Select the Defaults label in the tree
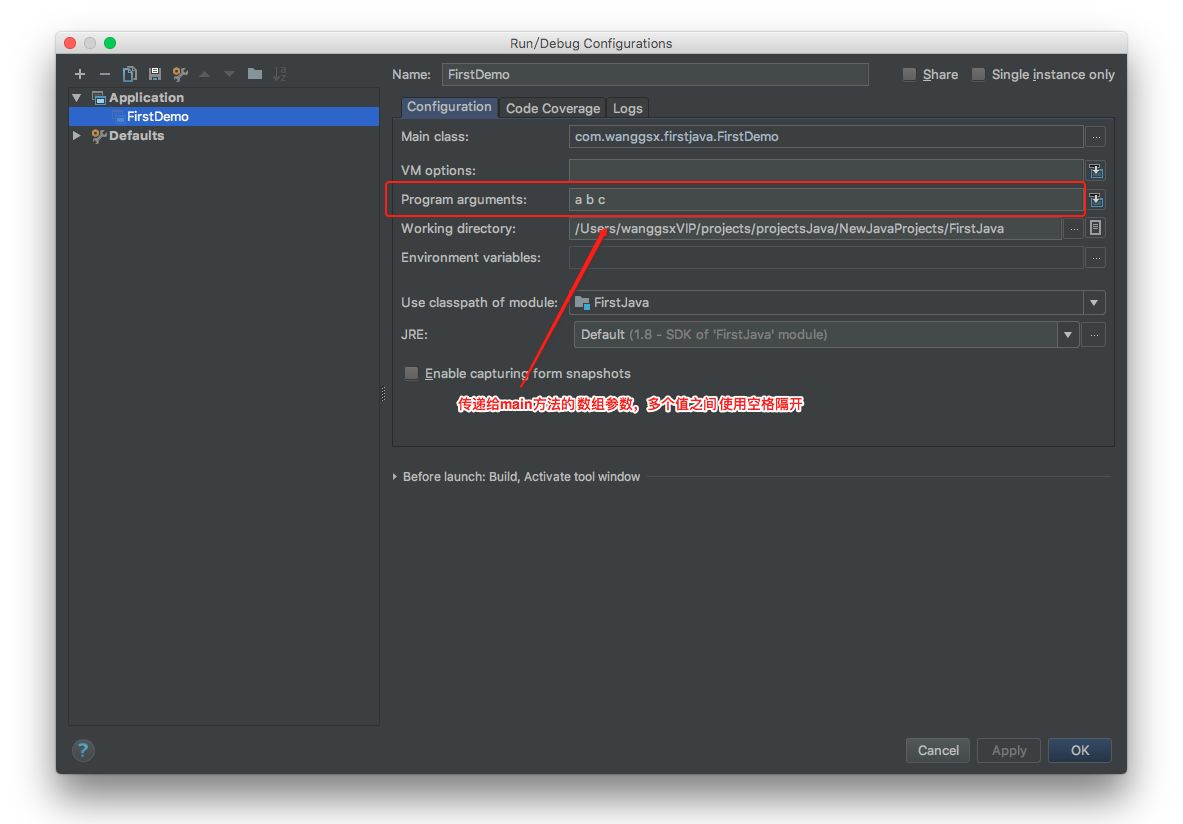Image resolution: width=1183 pixels, height=824 pixels. (x=136, y=136)
